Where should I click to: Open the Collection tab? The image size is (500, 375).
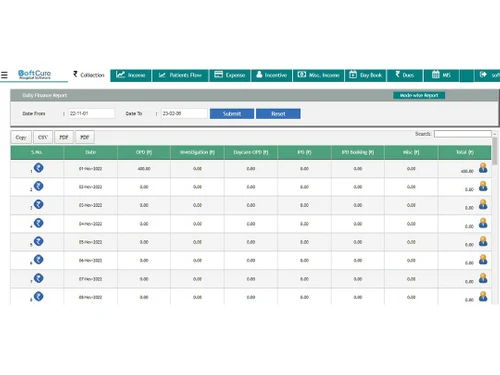point(89,75)
